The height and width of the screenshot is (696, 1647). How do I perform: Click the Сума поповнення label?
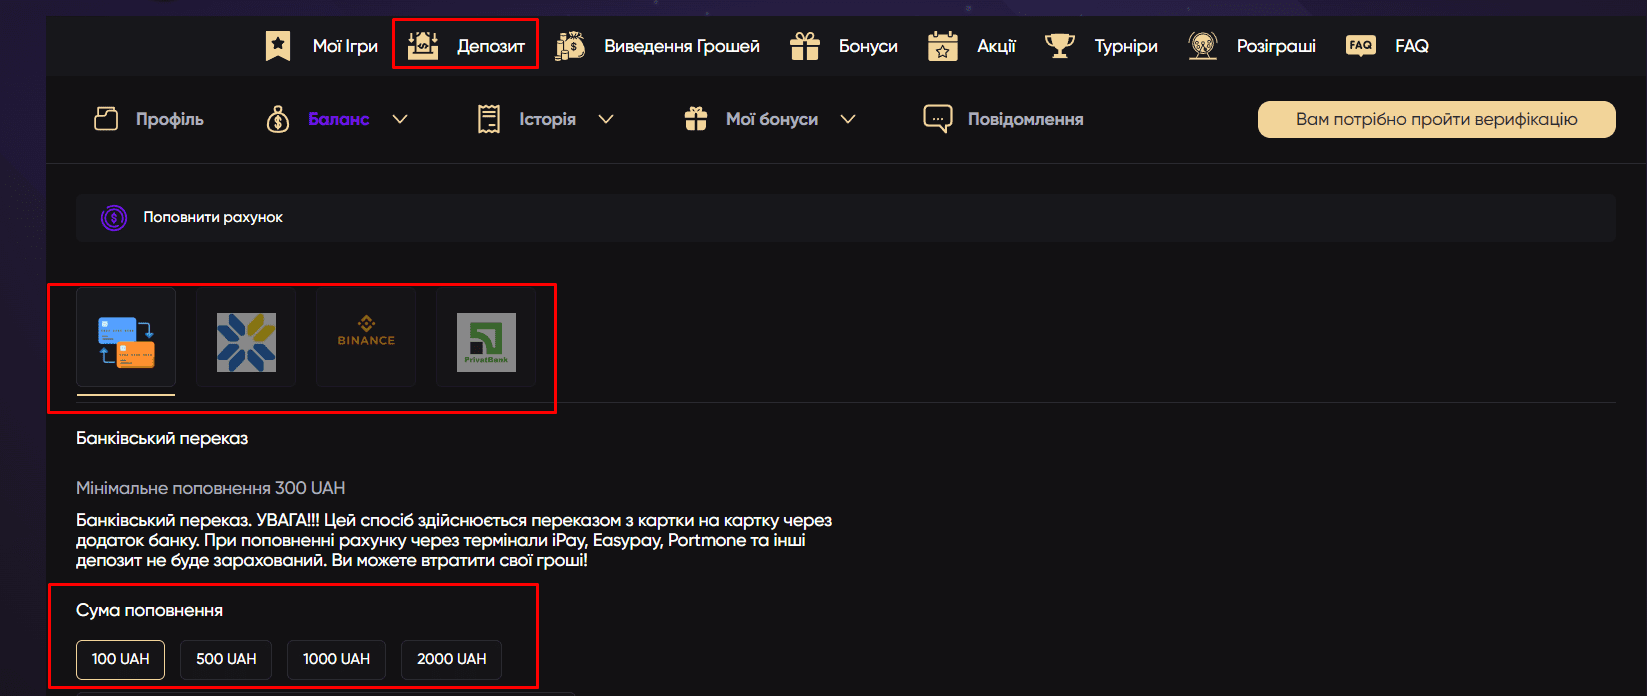click(150, 610)
